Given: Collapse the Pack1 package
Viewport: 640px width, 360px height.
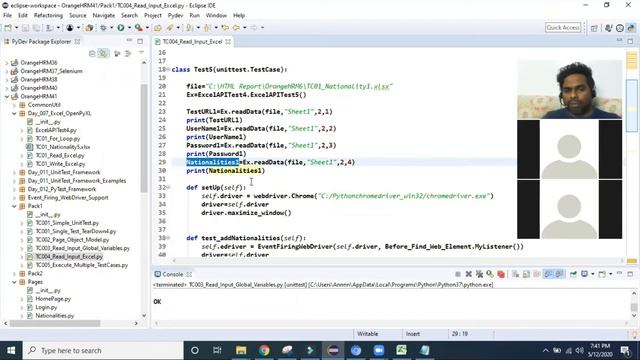Looking at the screenshot, I should [14, 206].
